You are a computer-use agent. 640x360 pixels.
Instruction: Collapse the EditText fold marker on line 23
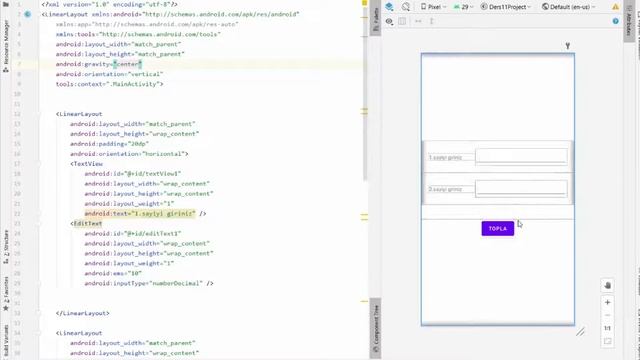click(38, 224)
